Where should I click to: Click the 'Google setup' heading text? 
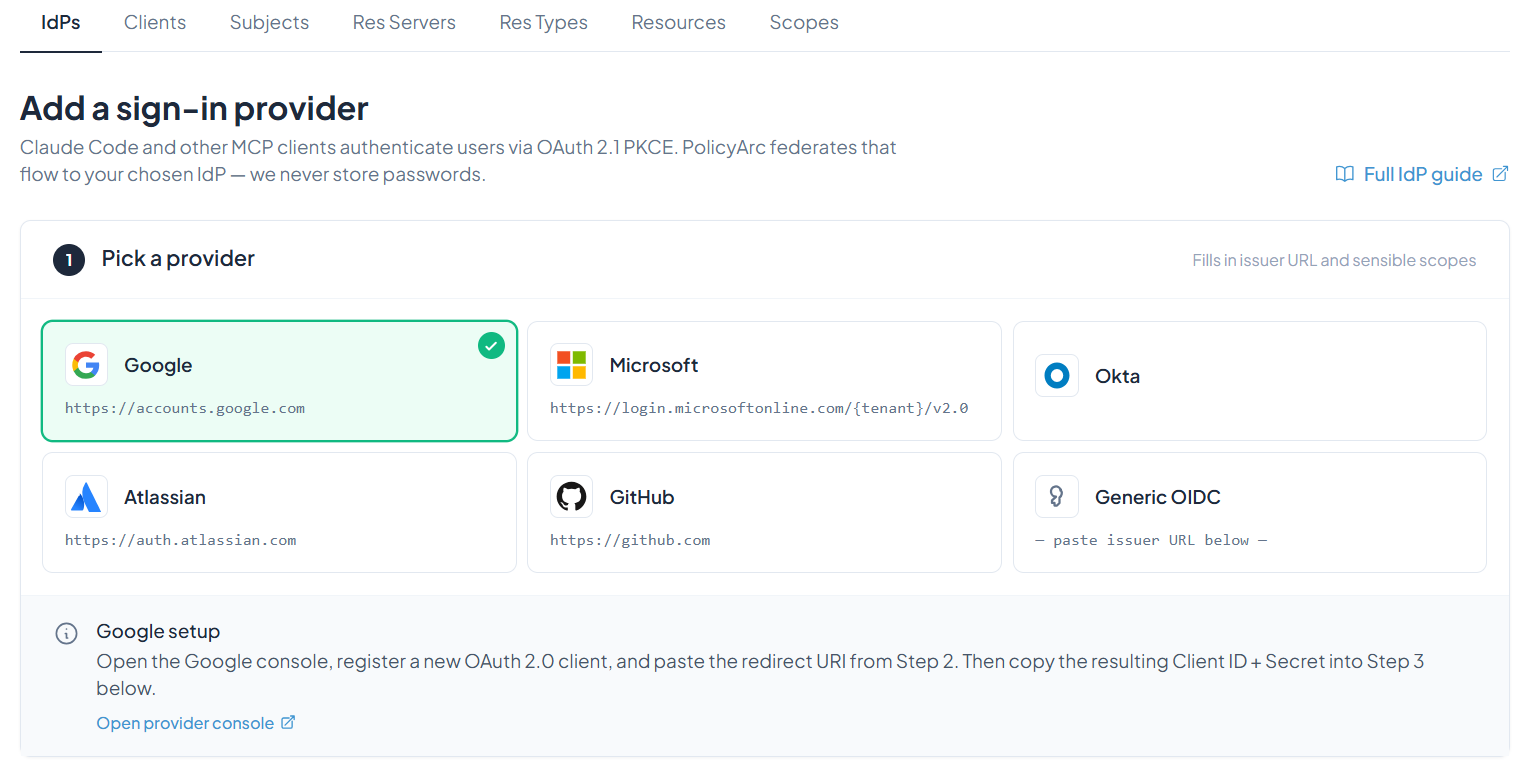click(x=158, y=632)
